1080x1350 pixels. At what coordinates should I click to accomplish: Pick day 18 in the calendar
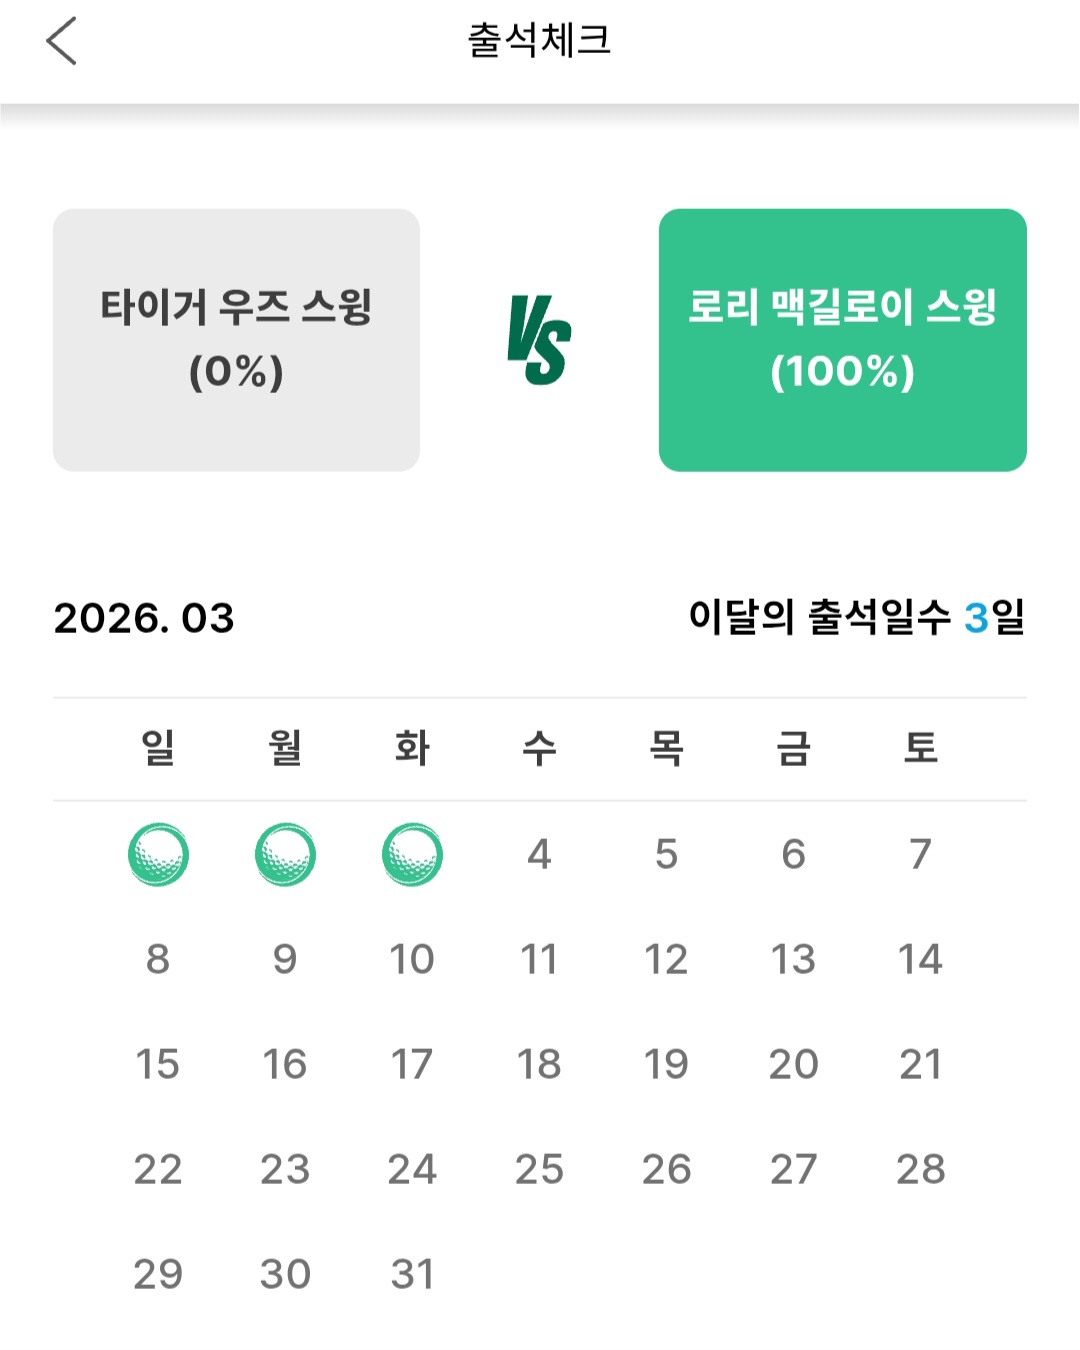pyautogui.click(x=539, y=1065)
